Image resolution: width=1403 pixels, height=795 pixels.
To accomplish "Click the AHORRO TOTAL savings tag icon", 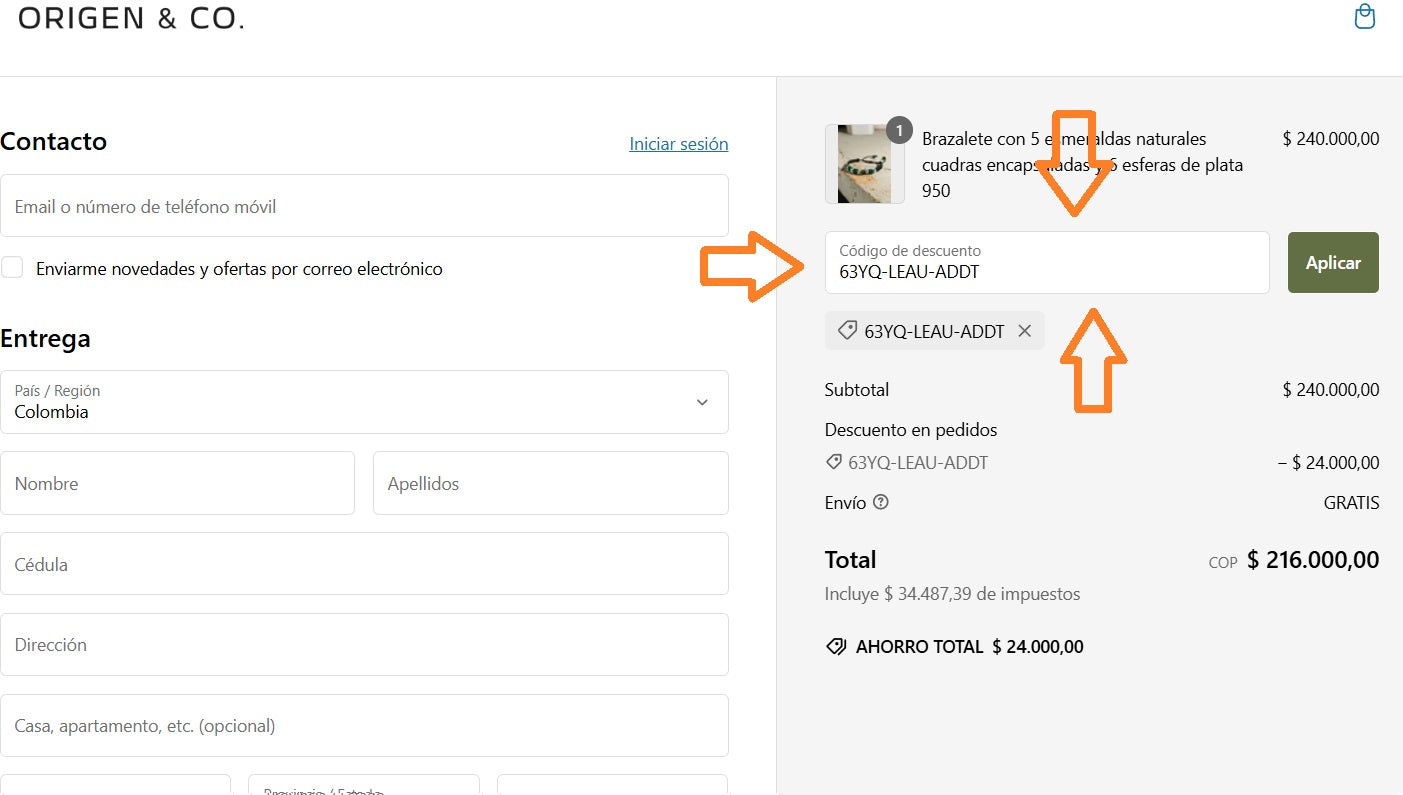I will tap(836, 647).
